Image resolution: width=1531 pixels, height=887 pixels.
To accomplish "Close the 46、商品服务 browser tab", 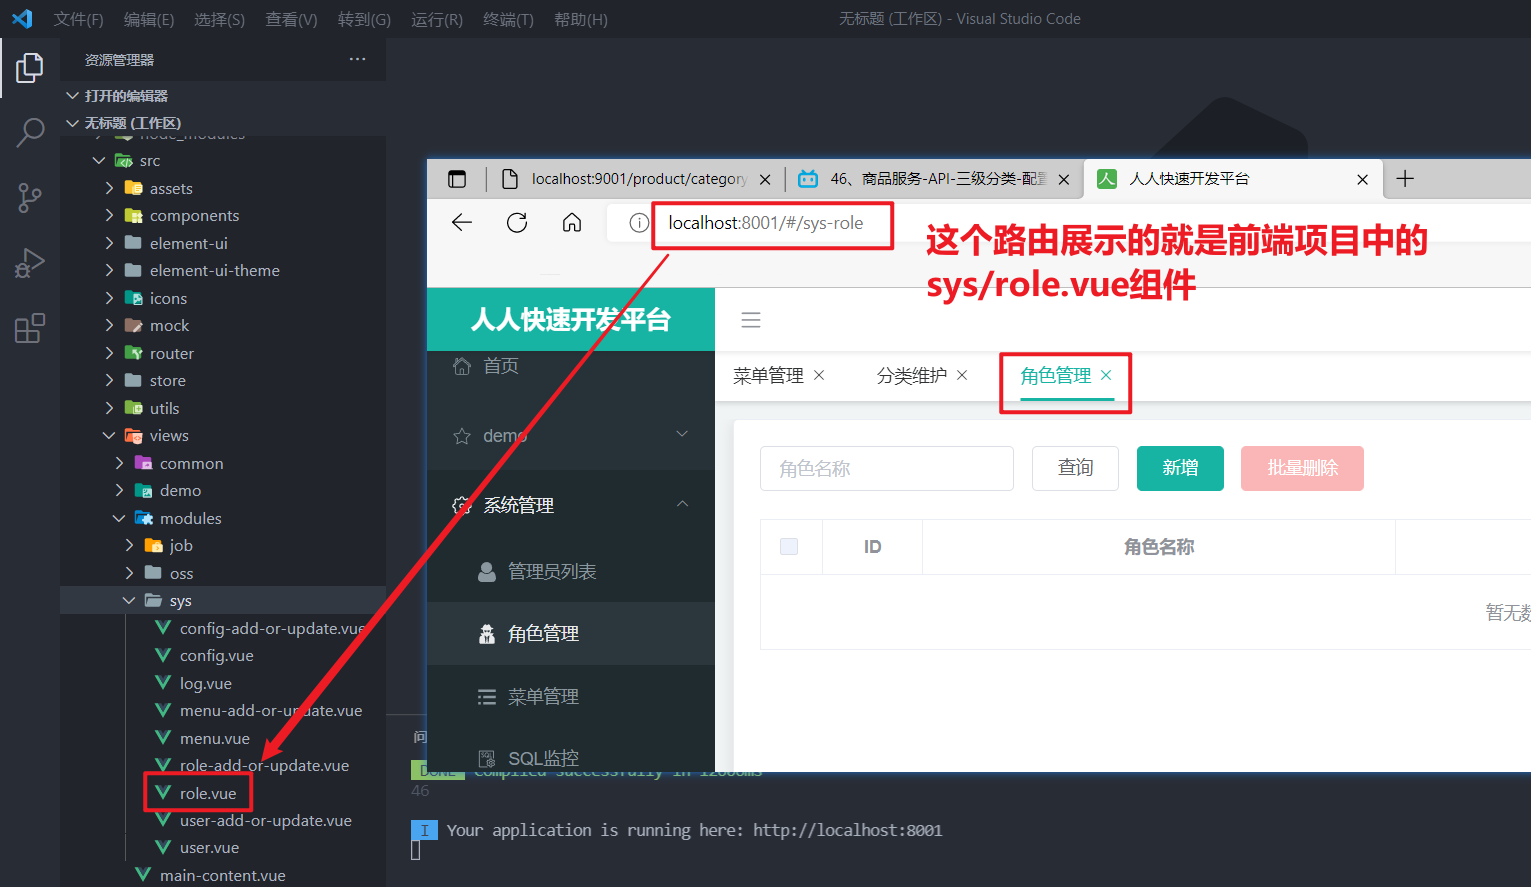I will [x=1064, y=180].
